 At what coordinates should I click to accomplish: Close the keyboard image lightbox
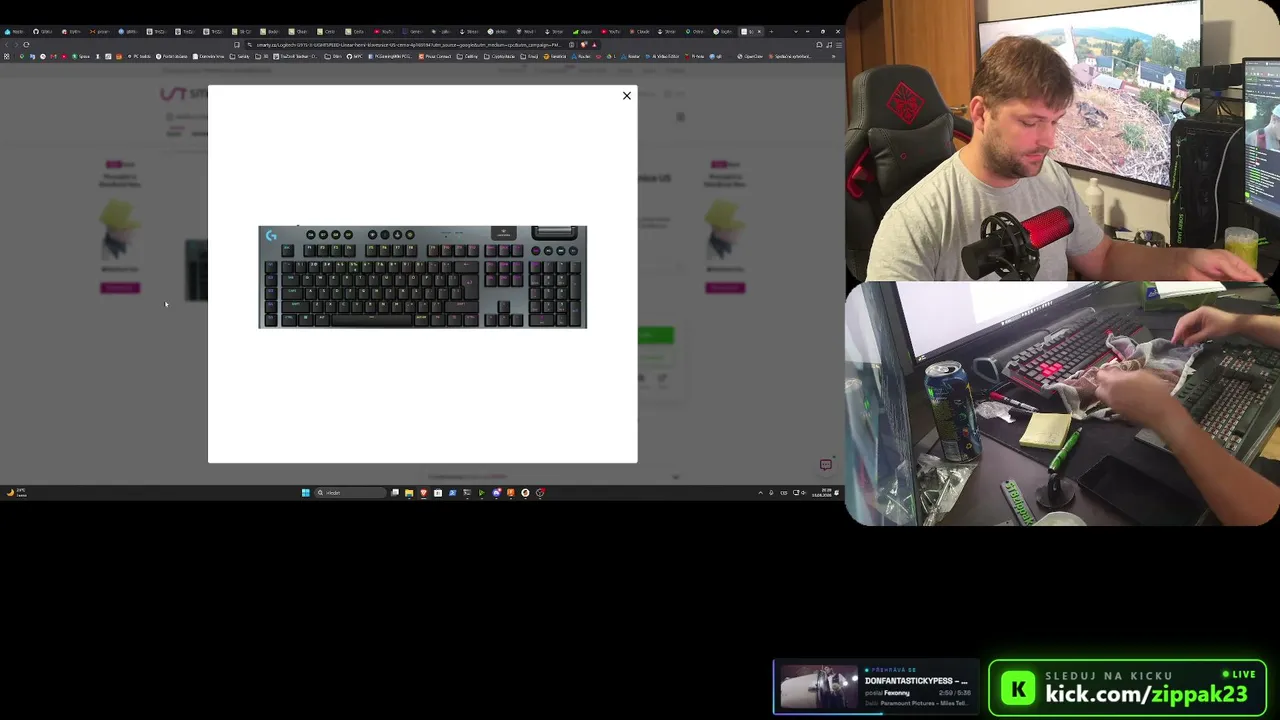click(627, 96)
